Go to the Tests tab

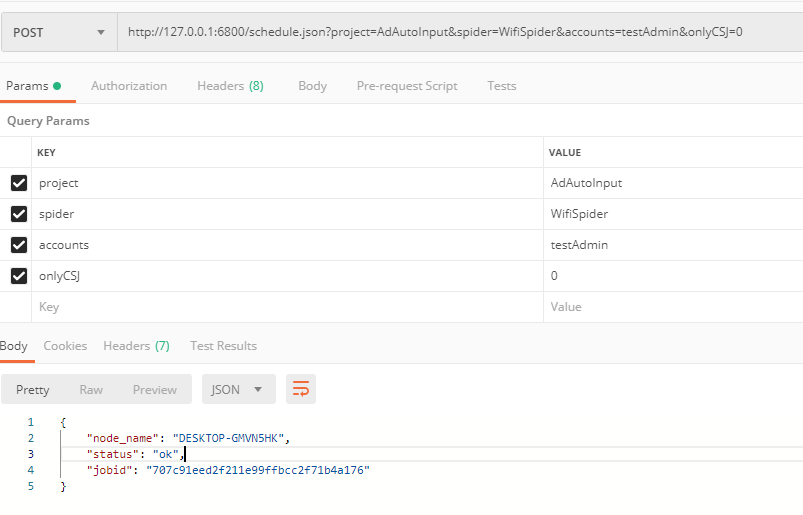(501, 86)
